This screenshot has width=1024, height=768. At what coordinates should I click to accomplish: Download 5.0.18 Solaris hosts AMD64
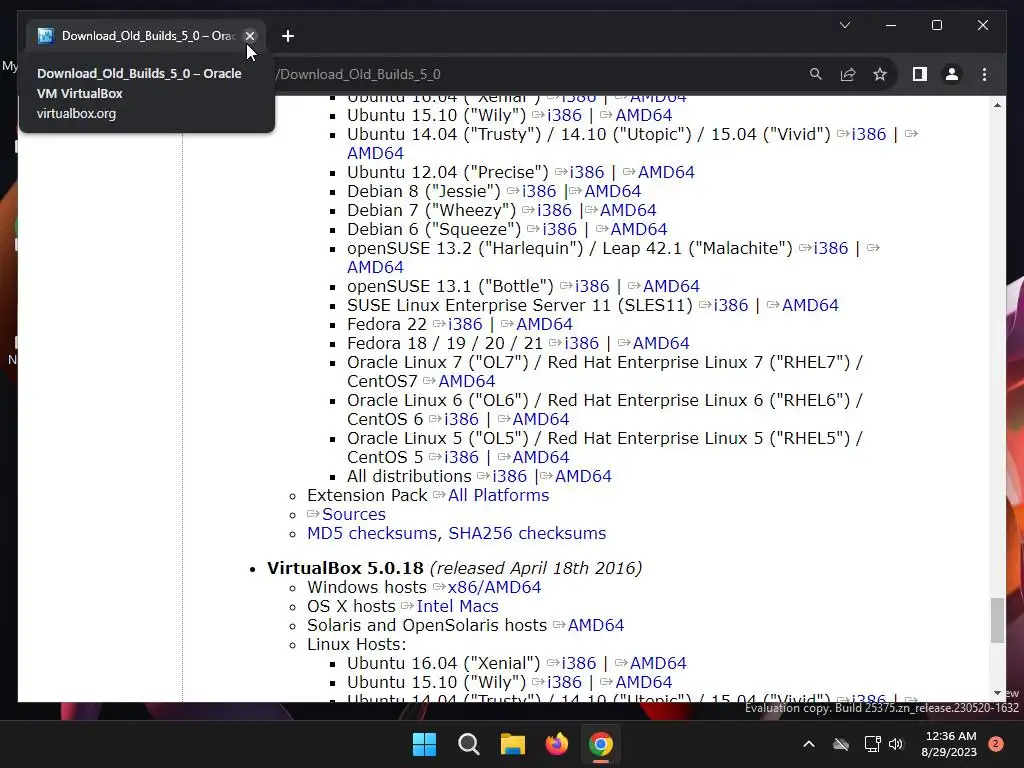point(596,625)
